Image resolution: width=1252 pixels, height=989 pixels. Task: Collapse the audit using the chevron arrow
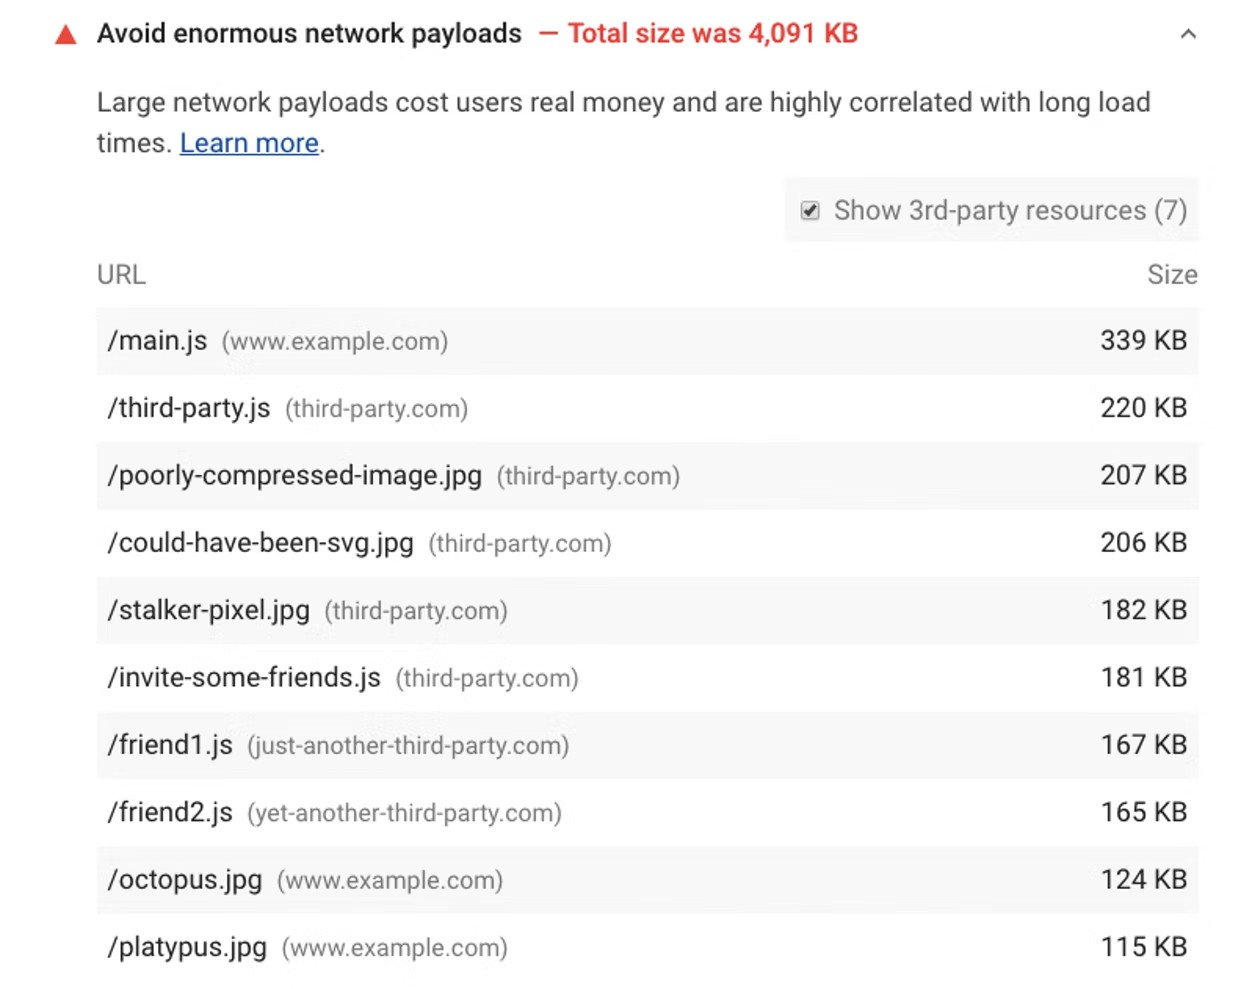tap(1188, 33)
